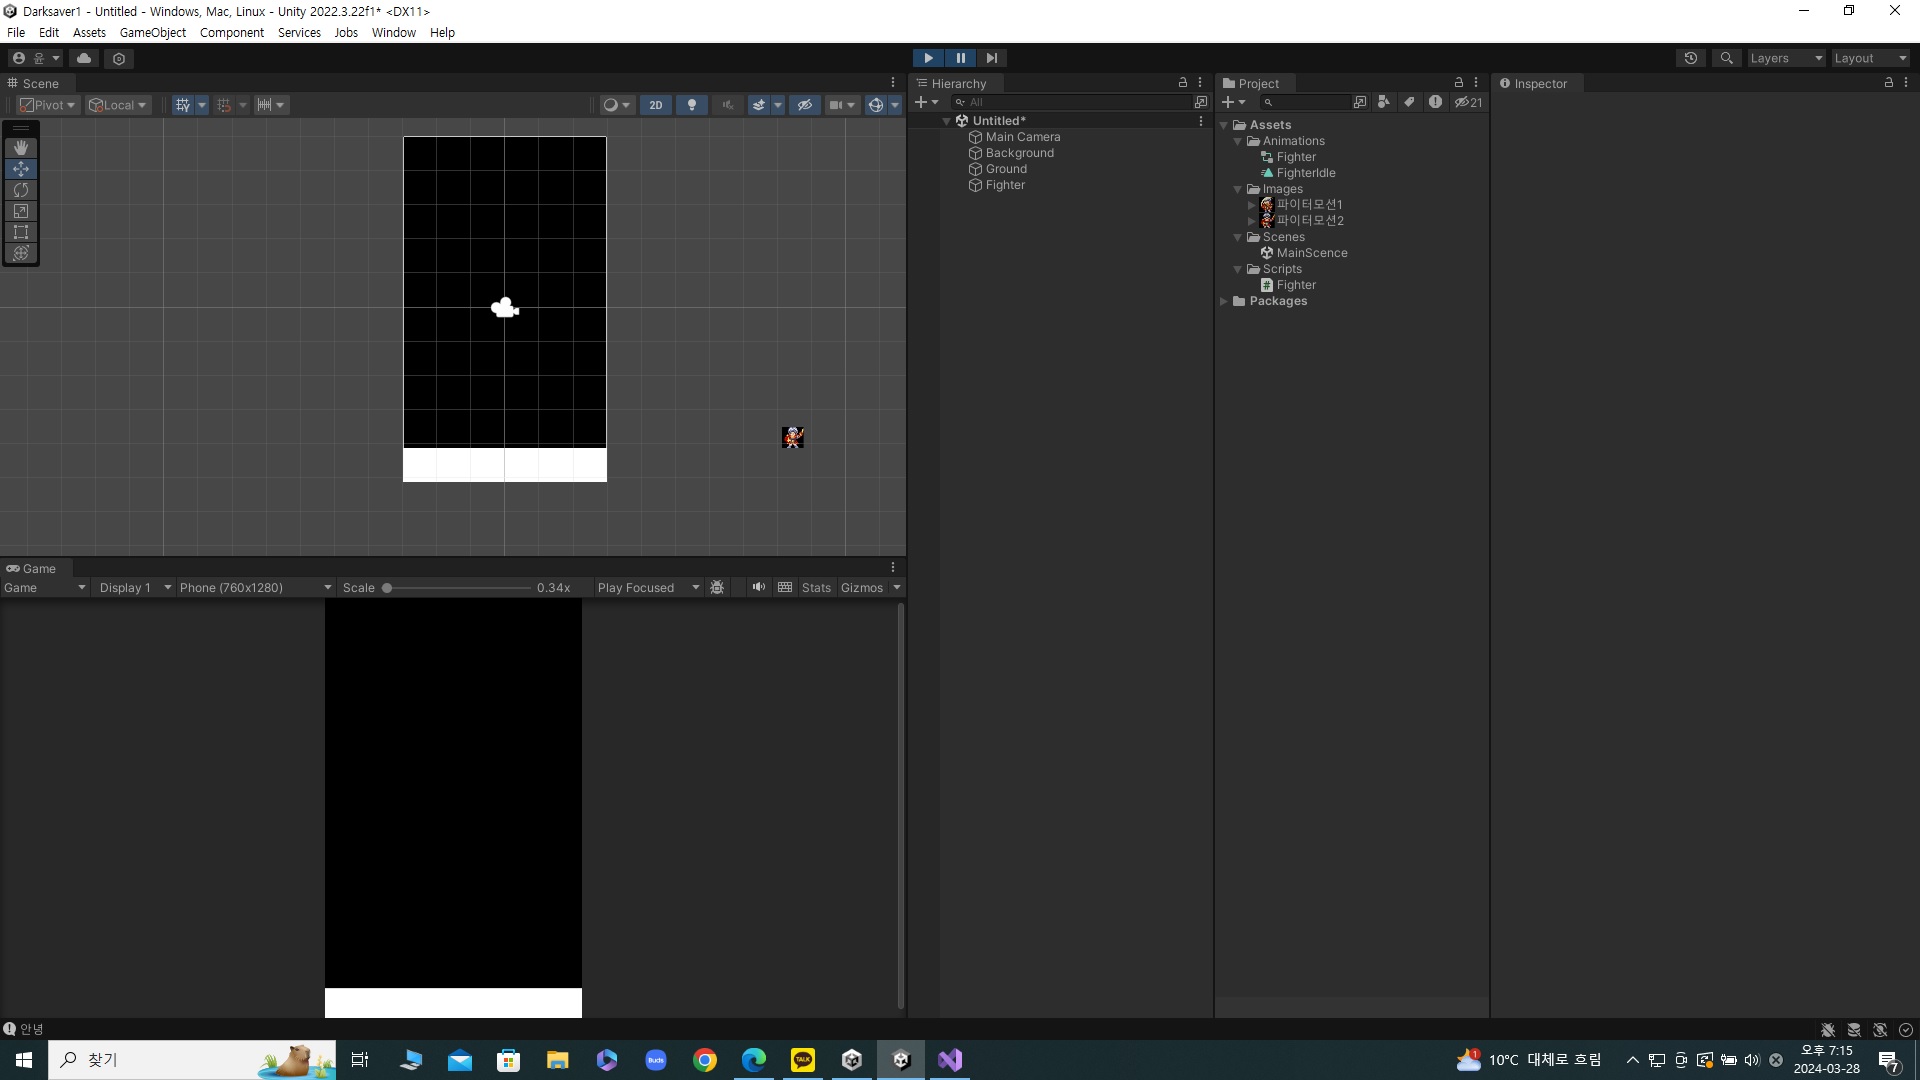Open the Scene view options menu
1920x1080 pixels.
pos(893,83)
